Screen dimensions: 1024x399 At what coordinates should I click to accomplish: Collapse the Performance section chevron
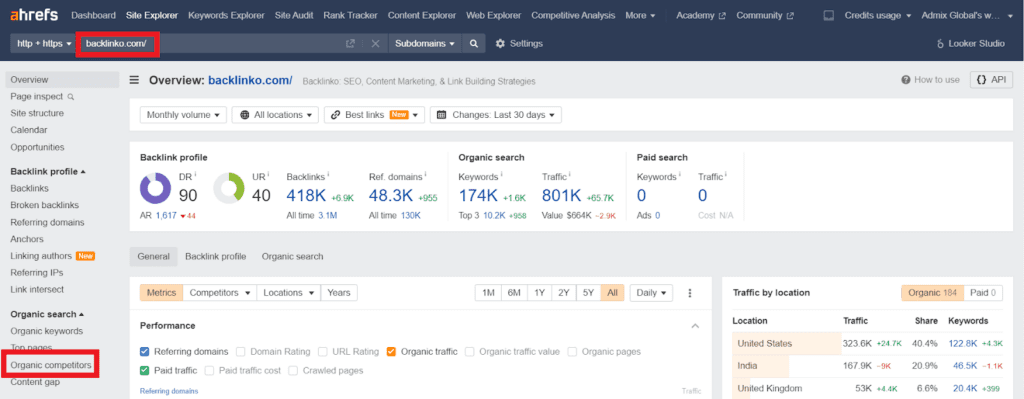695,326
